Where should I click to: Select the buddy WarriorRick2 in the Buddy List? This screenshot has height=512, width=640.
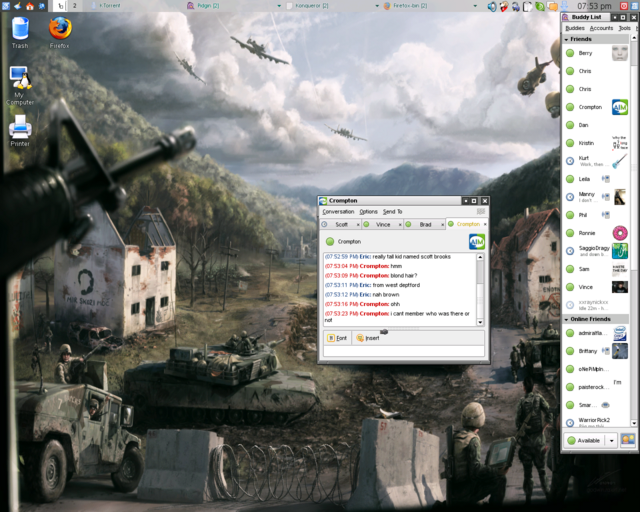tap(596, 422)
